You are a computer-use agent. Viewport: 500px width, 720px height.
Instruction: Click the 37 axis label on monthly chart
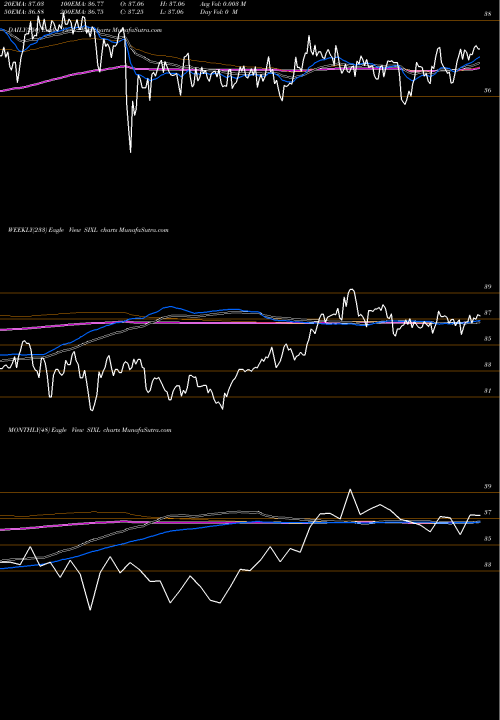(x=487, y=512)
